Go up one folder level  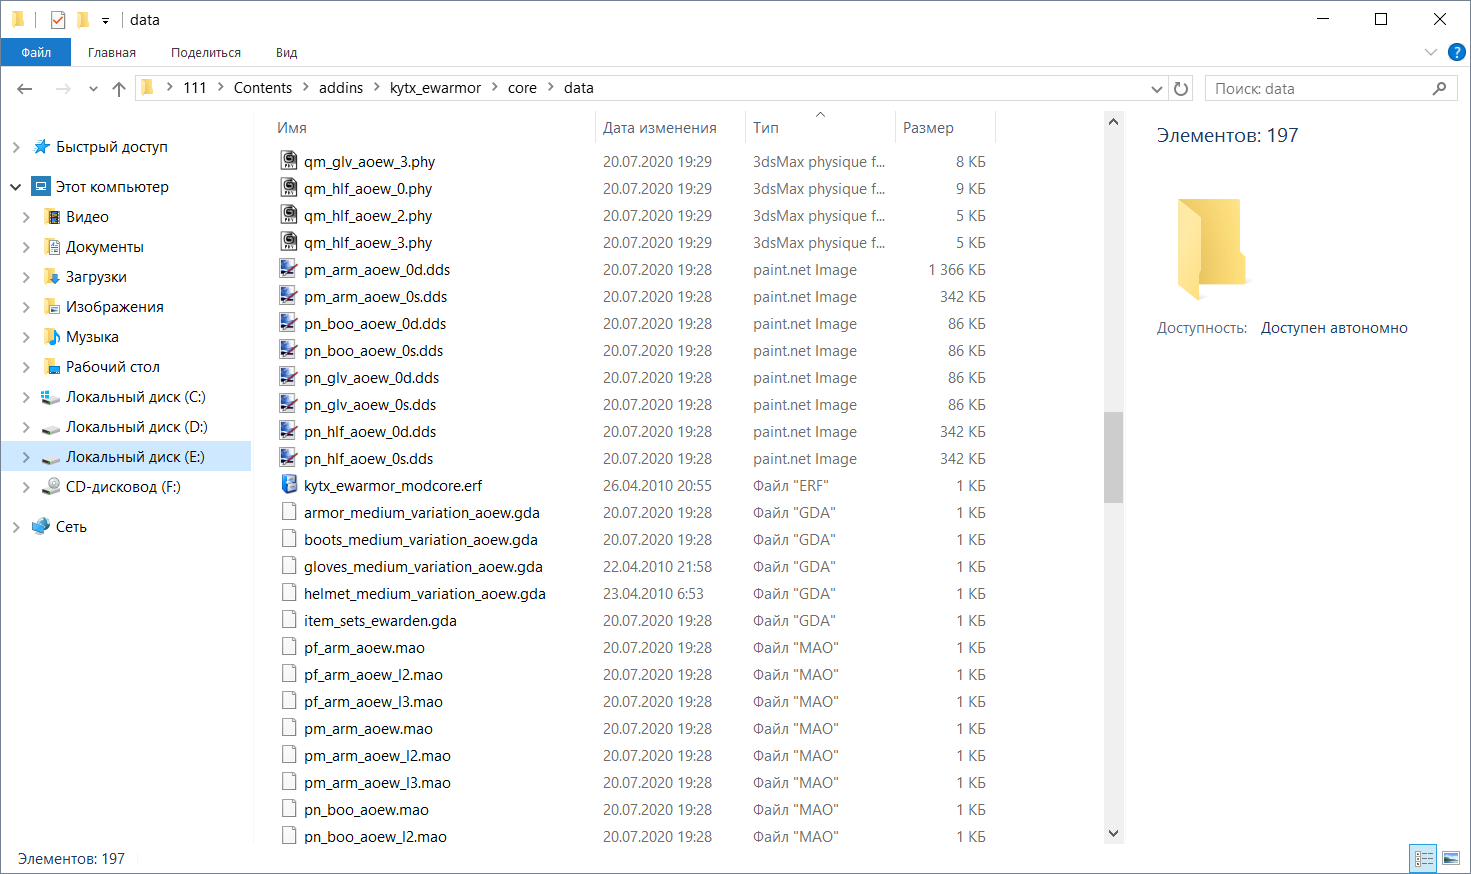119,89
